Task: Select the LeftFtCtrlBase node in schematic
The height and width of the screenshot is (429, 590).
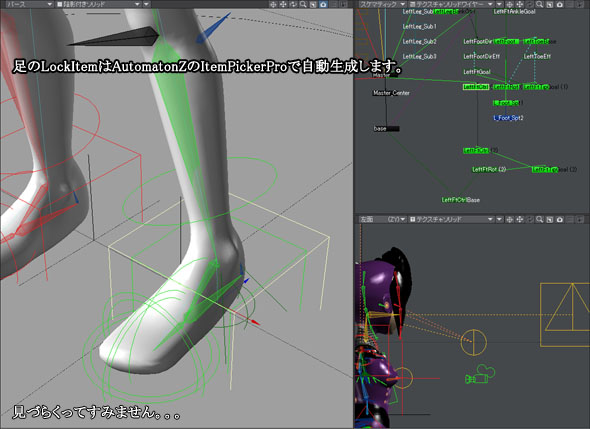Action: [461, 200]
